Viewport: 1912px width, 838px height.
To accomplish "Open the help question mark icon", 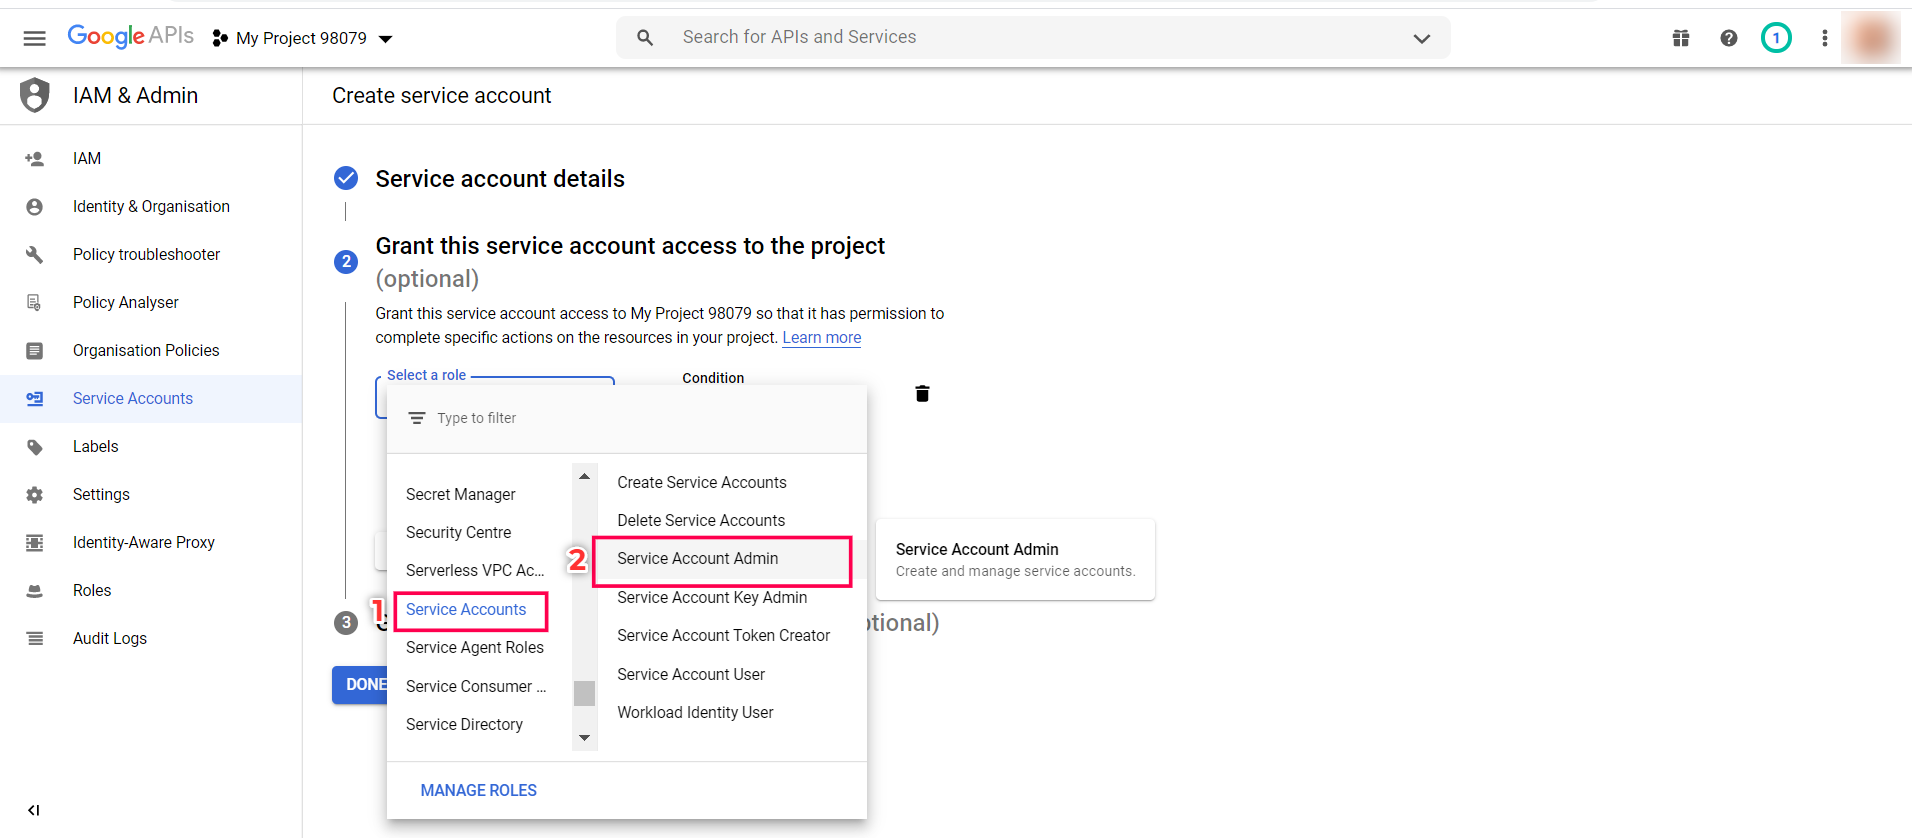I will click(1729, 38).
